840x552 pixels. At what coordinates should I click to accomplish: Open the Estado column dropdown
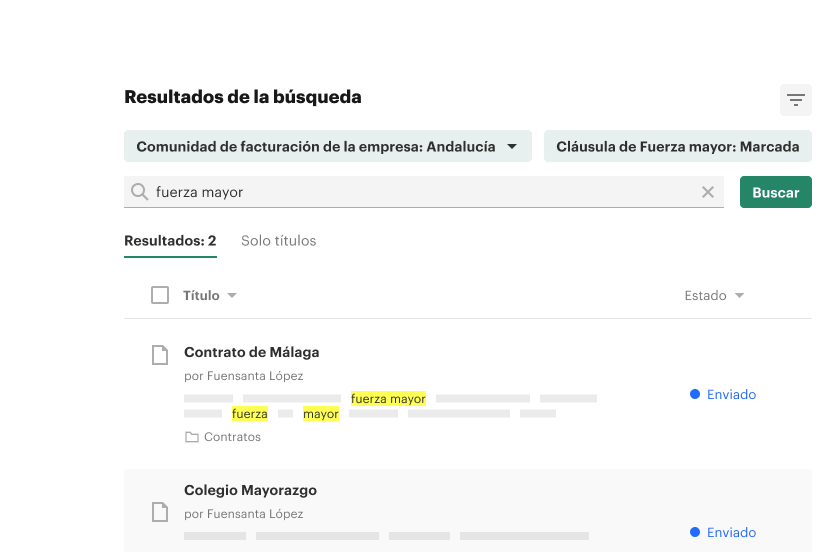point(739,295)
